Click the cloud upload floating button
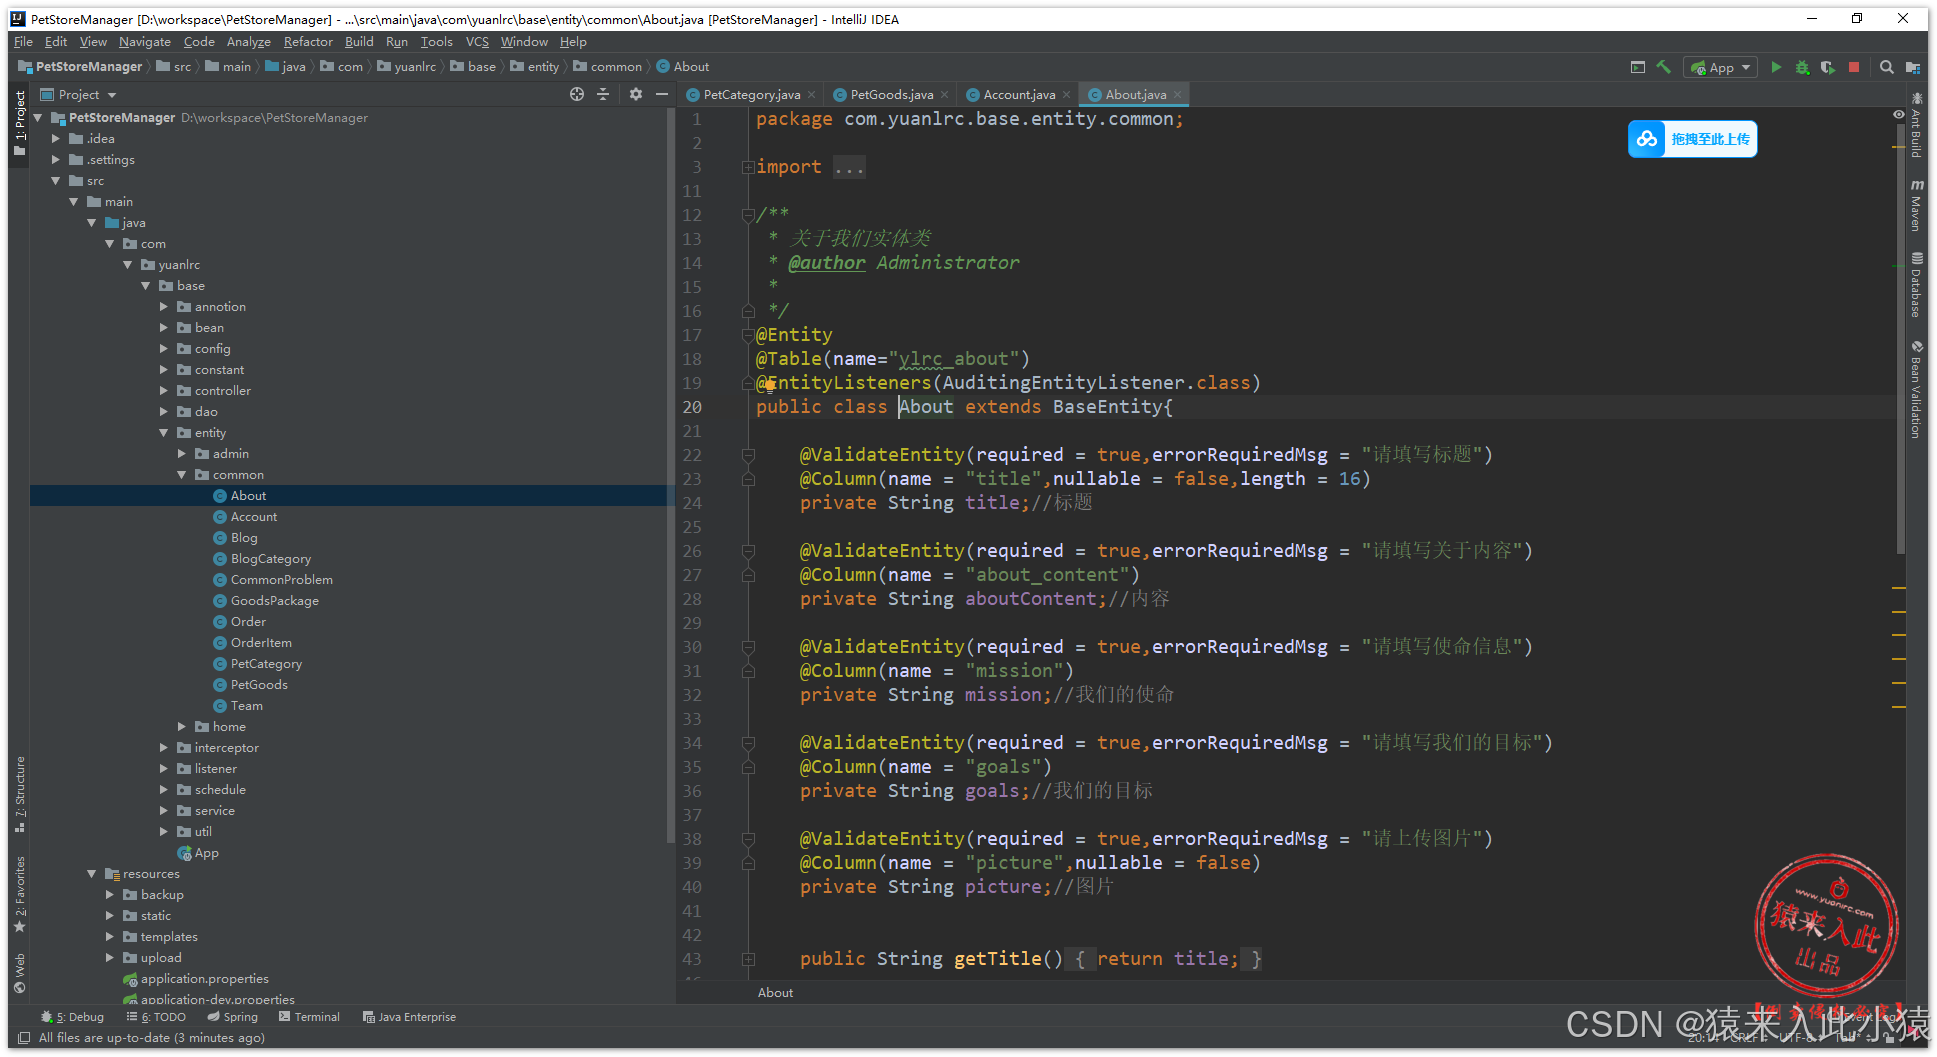Screen dimensions: 1937x1057 (1692, 139)
